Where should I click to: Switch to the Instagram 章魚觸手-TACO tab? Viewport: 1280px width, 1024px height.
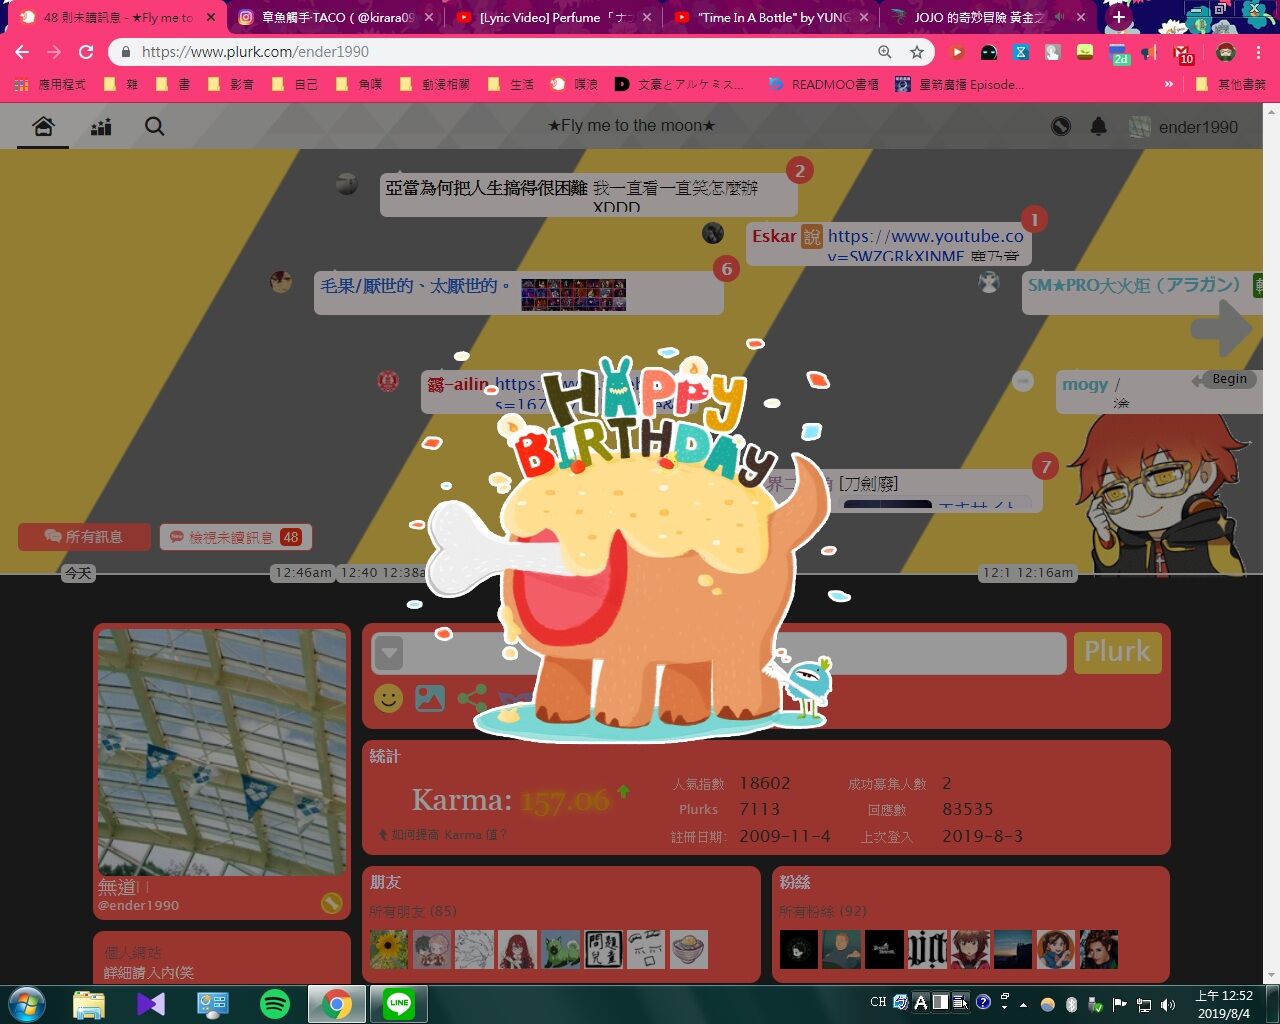click(337, 17)
